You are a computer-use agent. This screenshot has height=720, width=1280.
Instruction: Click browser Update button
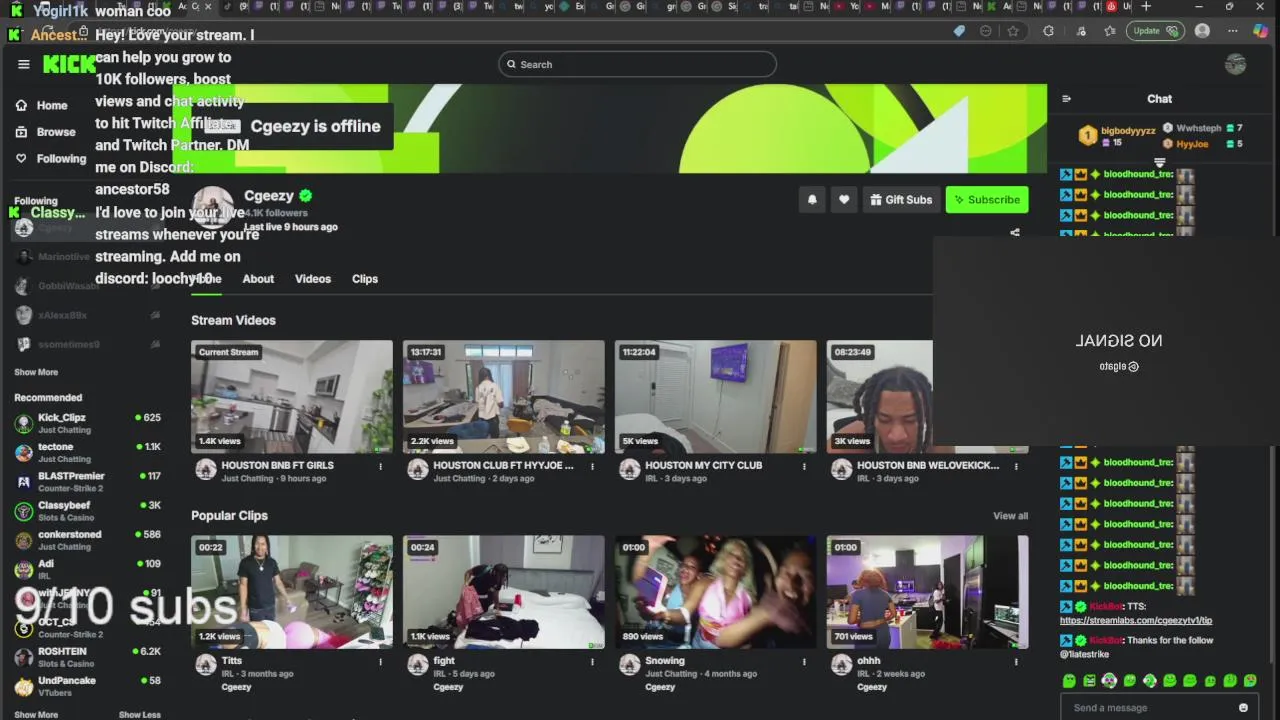point(1155,31)
